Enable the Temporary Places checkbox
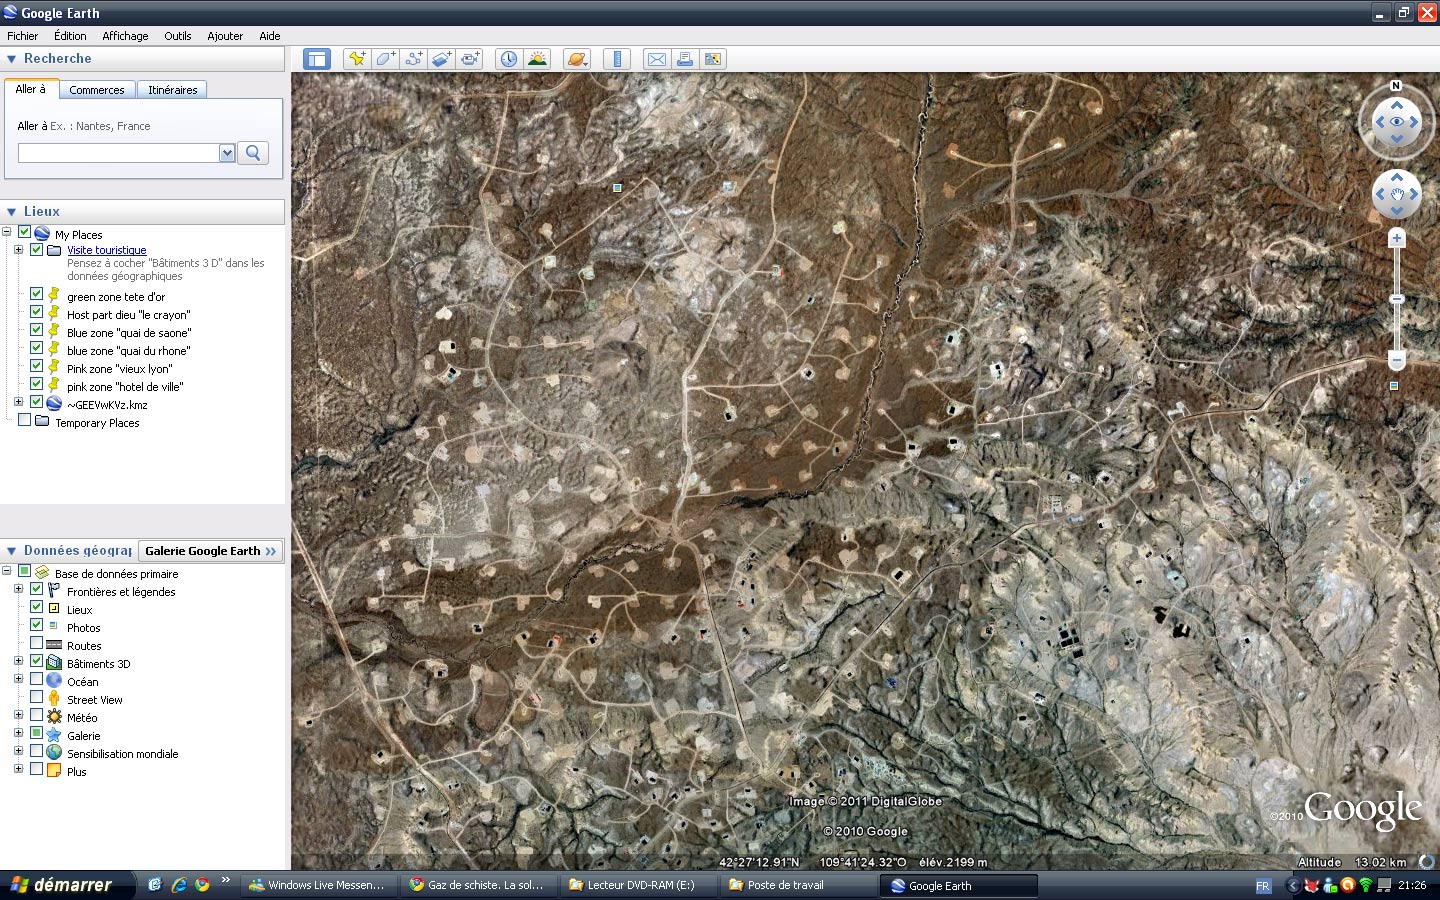Image resolution: width=1440 pixels, height=900 pixels. (25, 420)
